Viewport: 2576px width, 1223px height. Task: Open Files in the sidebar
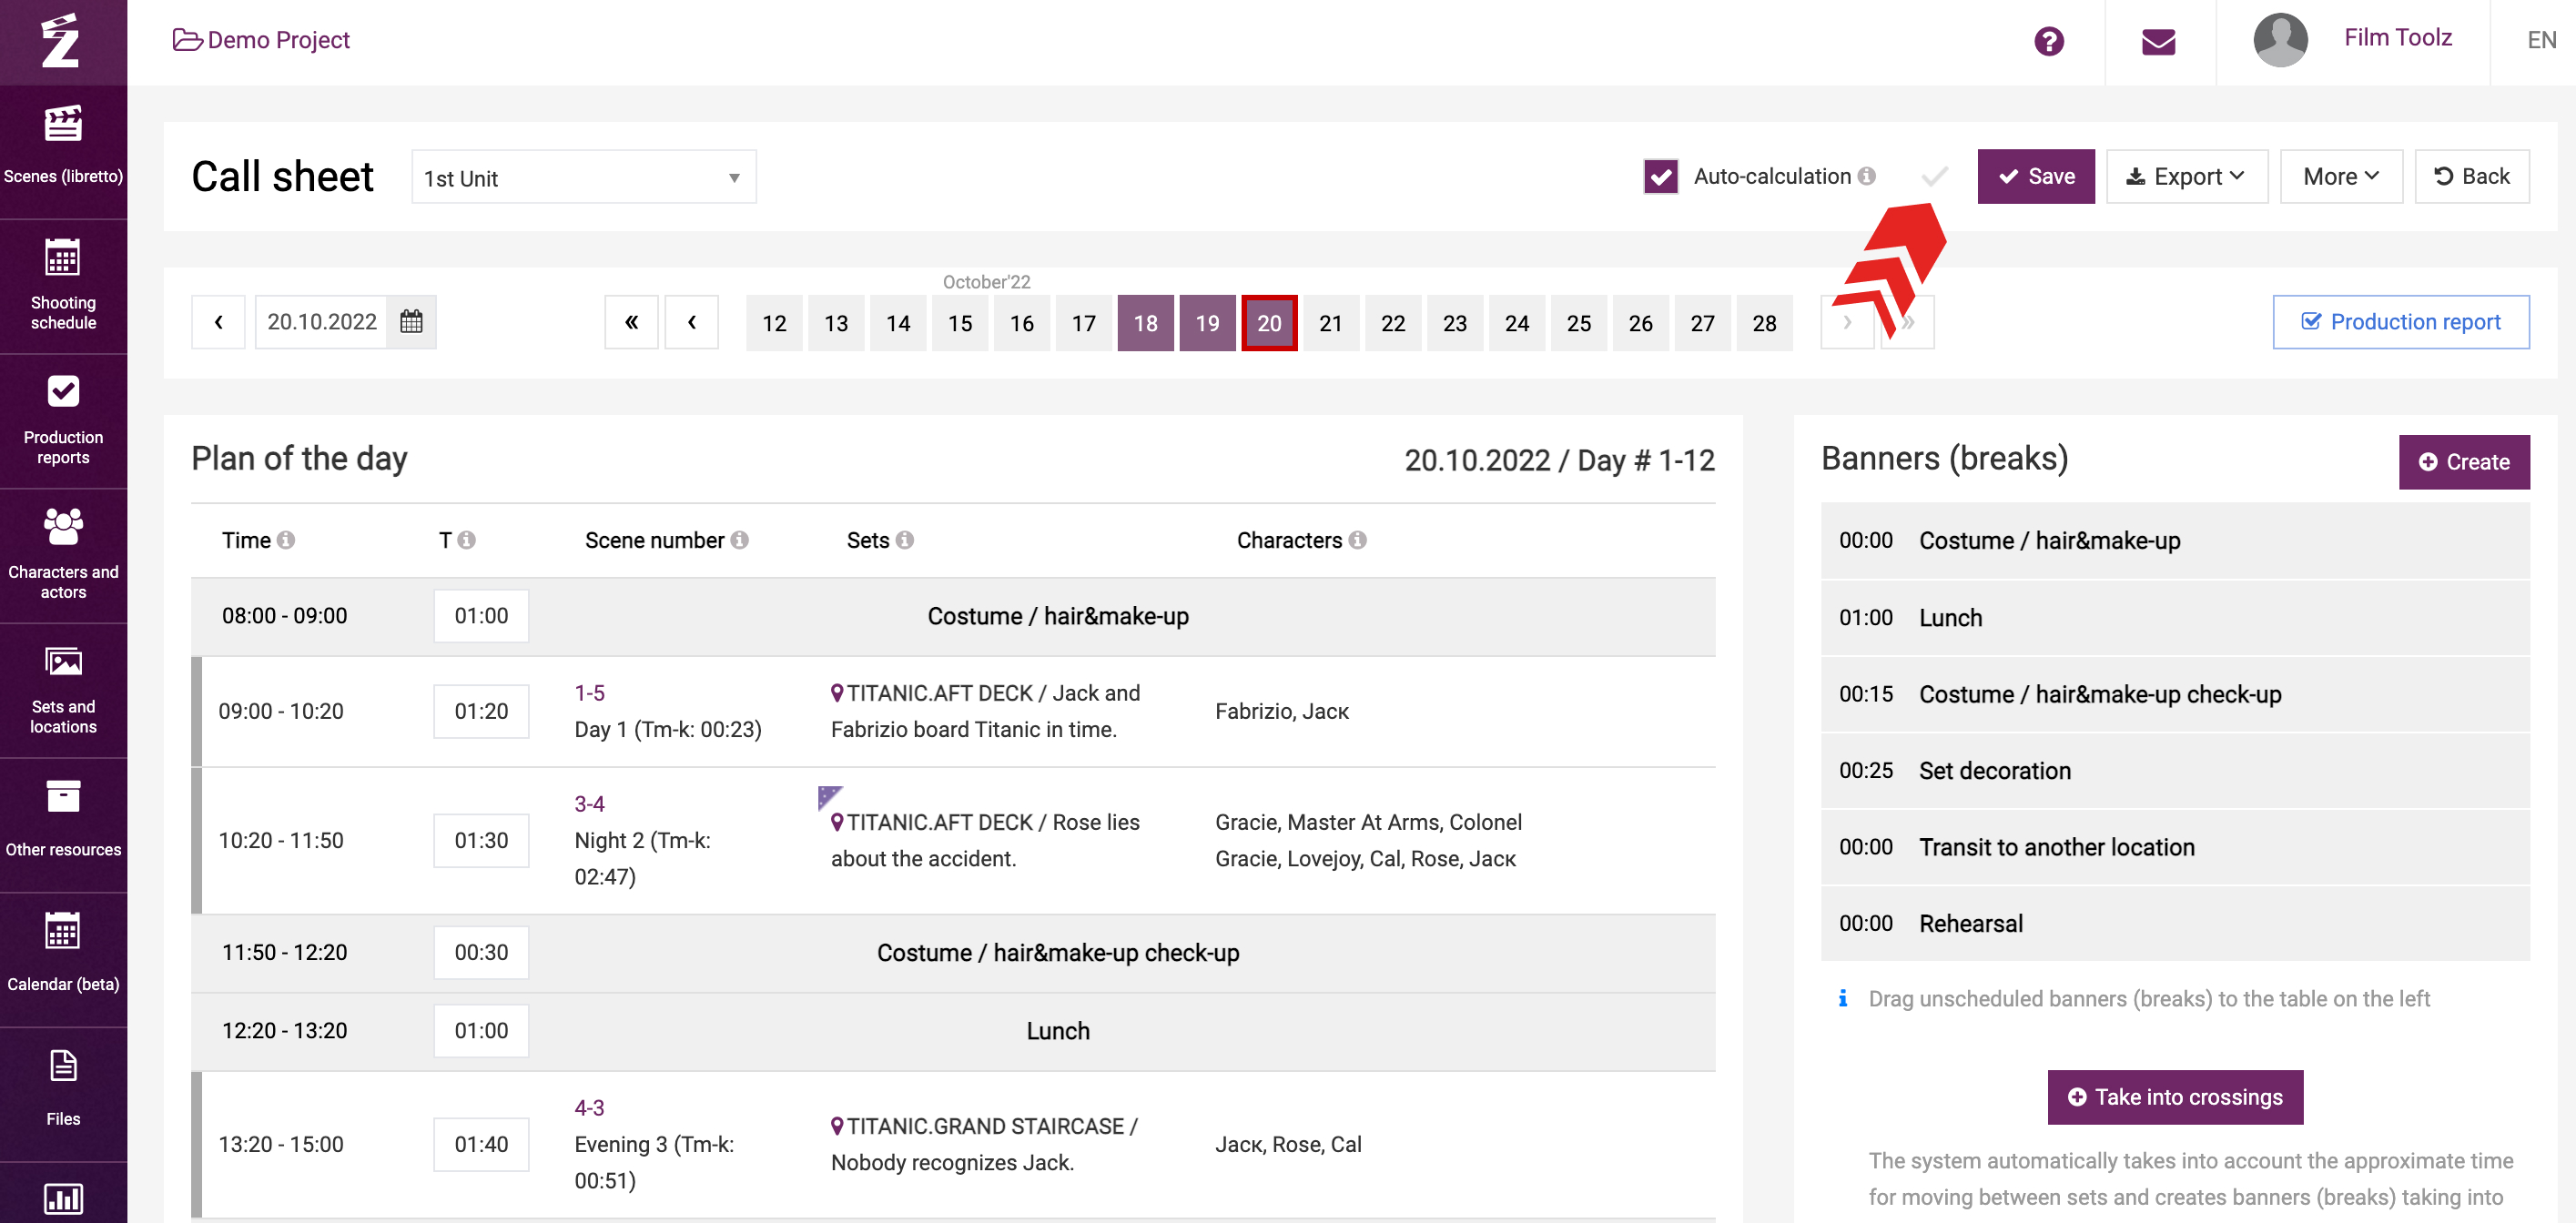[x=63, y=1093]
